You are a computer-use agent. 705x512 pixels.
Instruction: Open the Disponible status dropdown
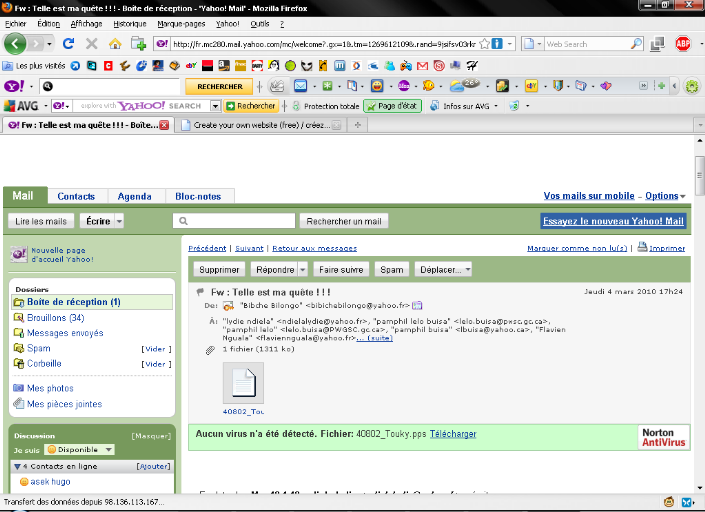point(109,450)
